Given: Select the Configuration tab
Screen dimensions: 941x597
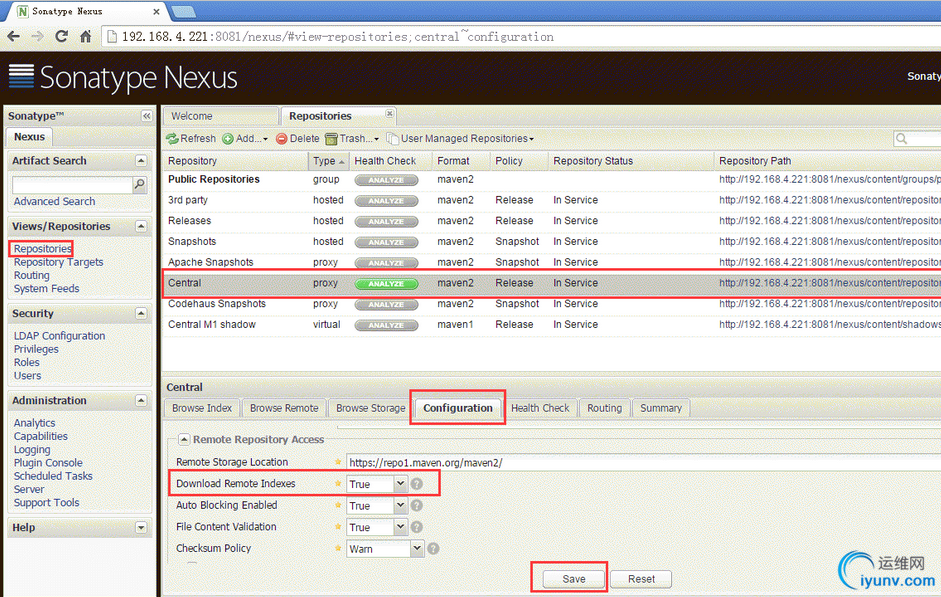Looking at the screenshot, I should coord(458,408).
